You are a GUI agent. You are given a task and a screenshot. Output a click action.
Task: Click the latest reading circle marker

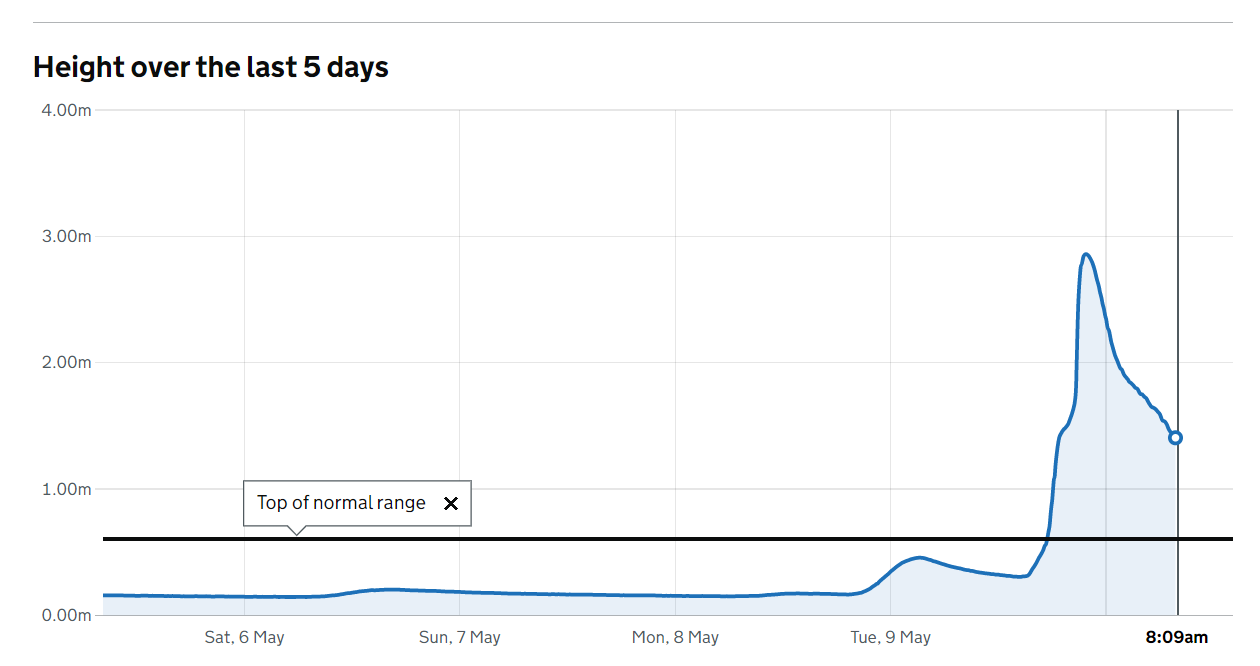tap(1176, 437)
